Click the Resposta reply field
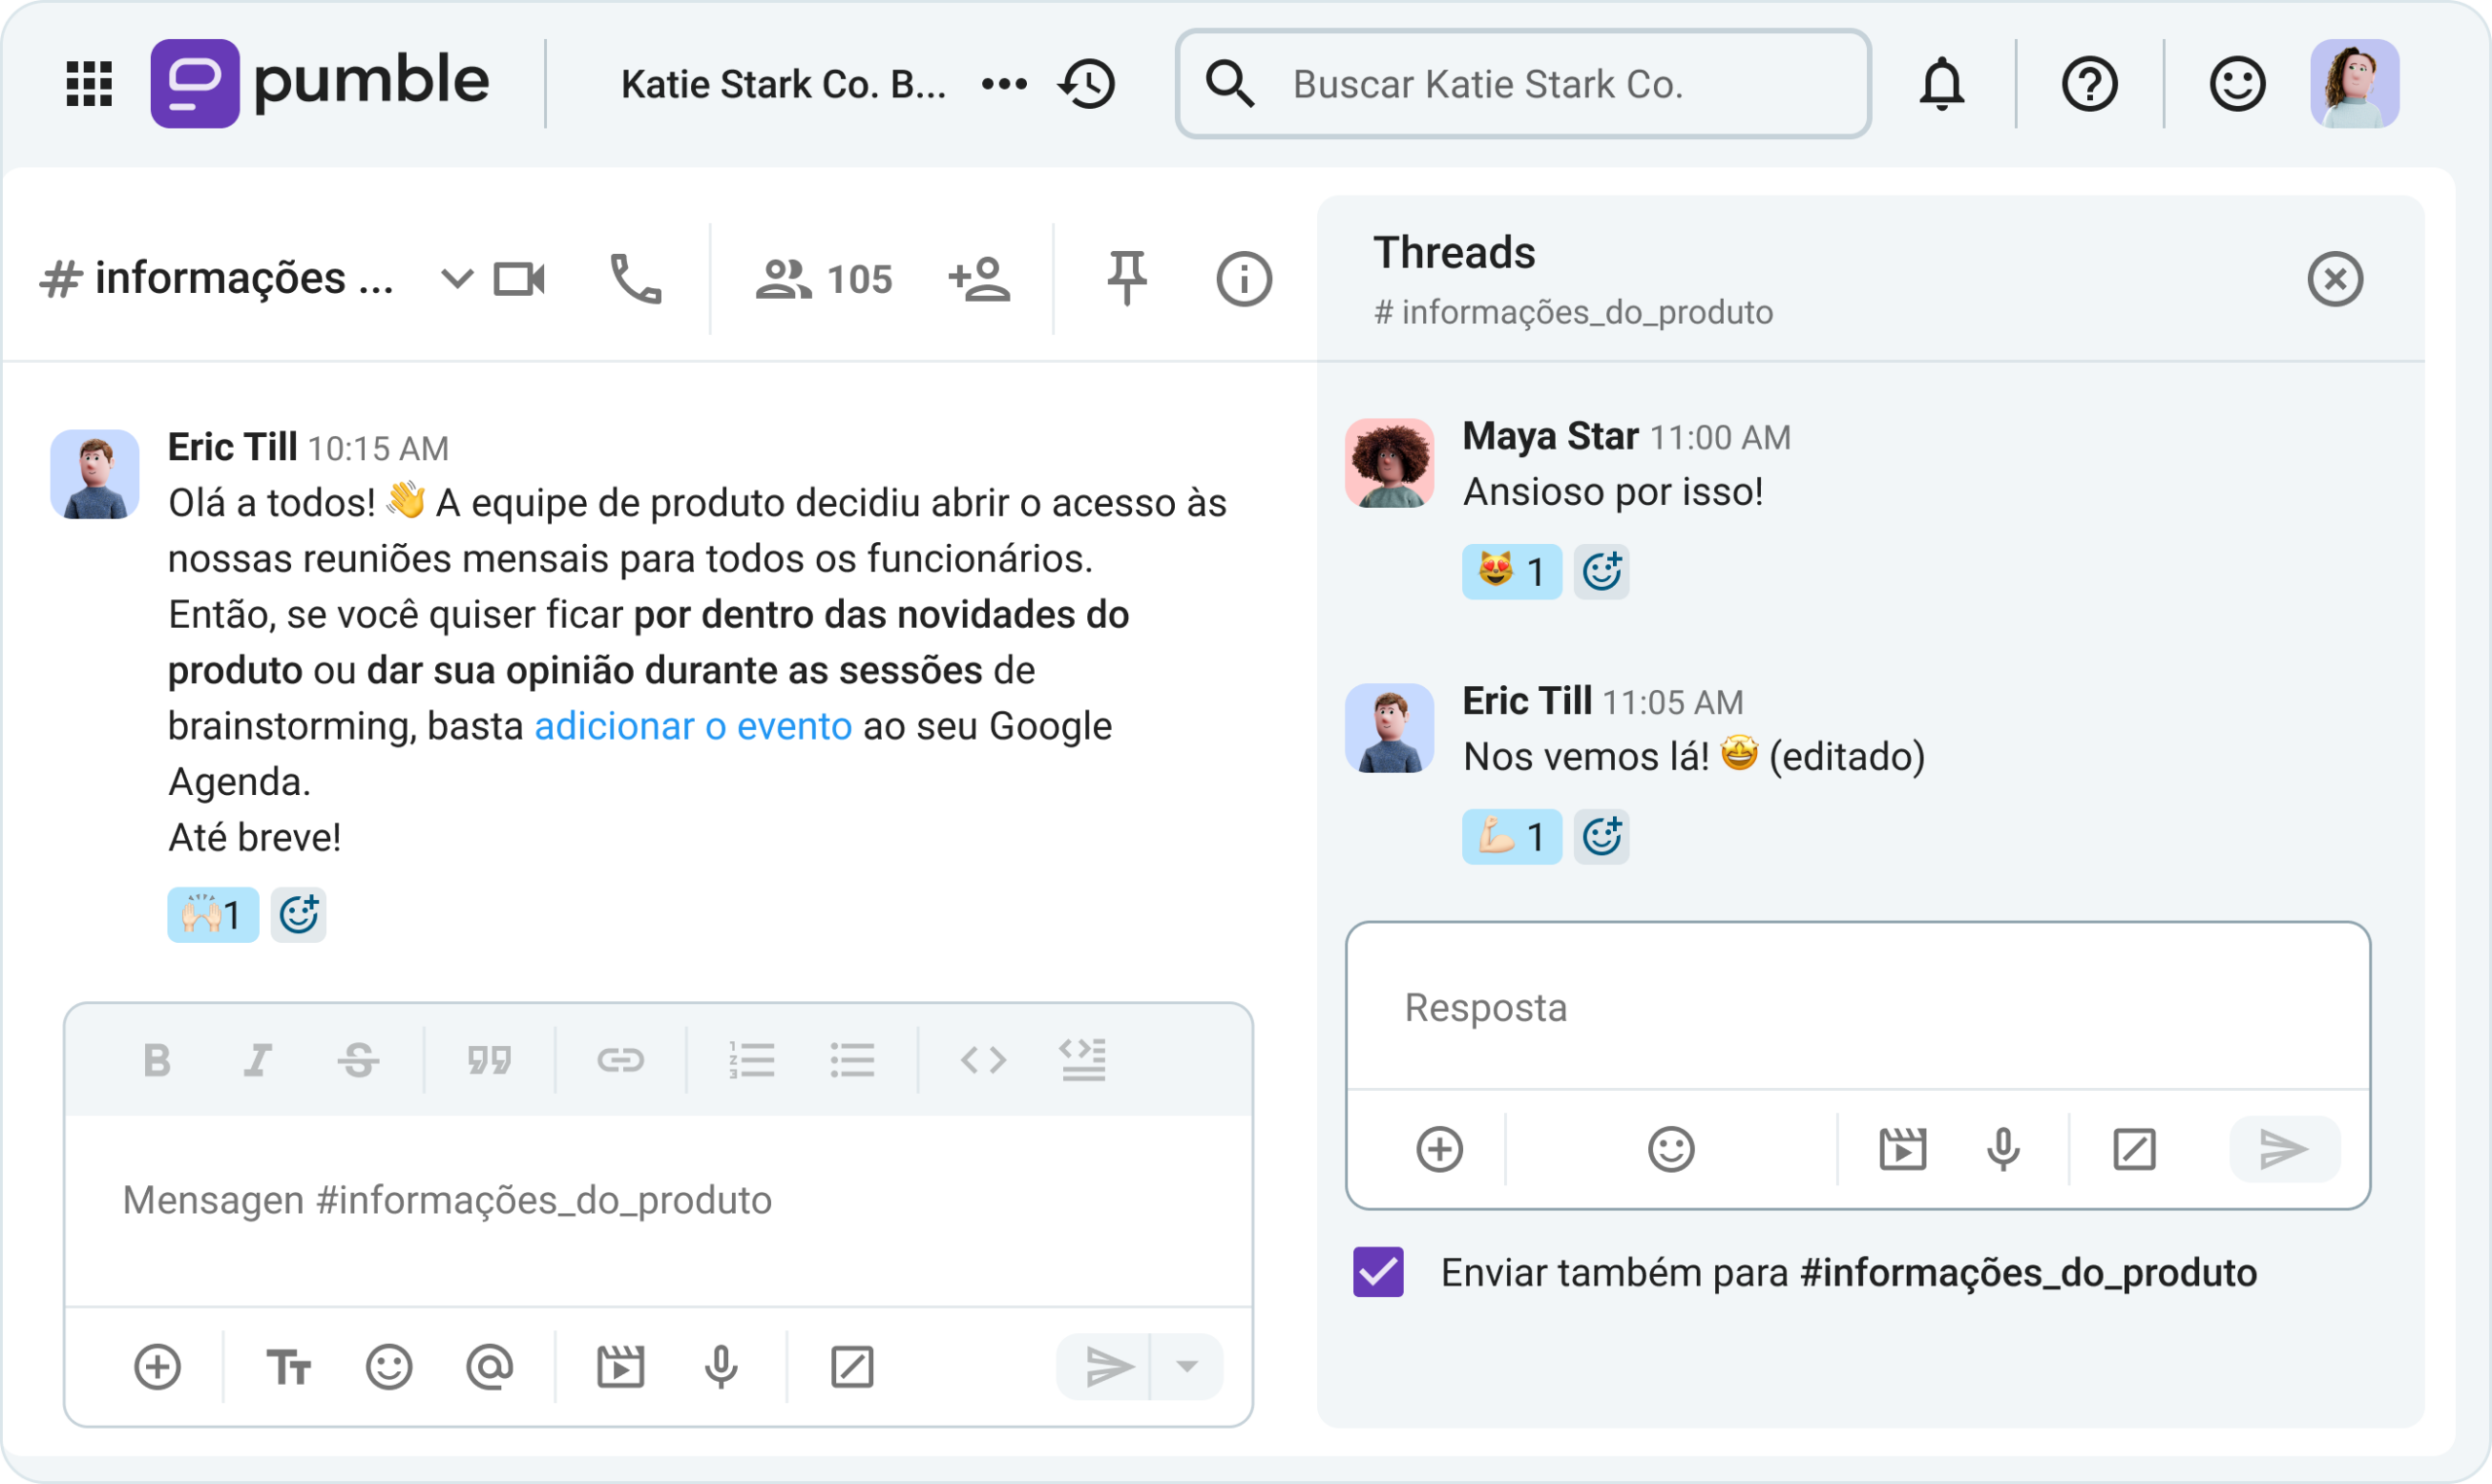This screenshot has width=2492, height=1484. click(1858, 1008)
